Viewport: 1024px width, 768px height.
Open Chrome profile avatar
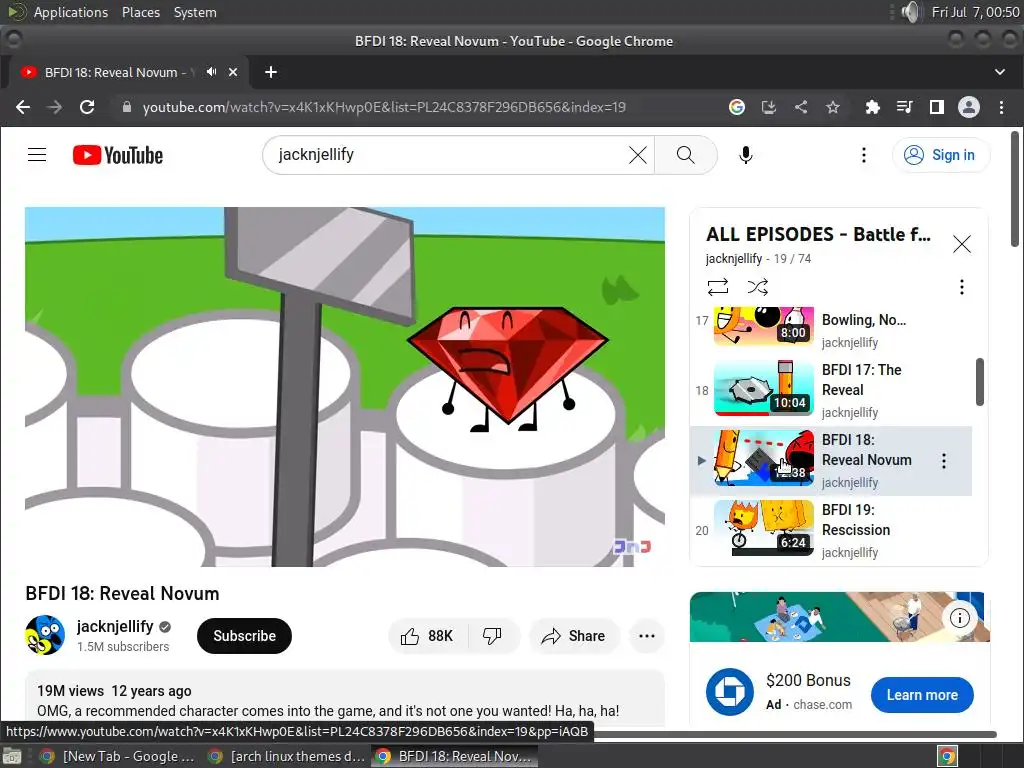tap(968, 107)
